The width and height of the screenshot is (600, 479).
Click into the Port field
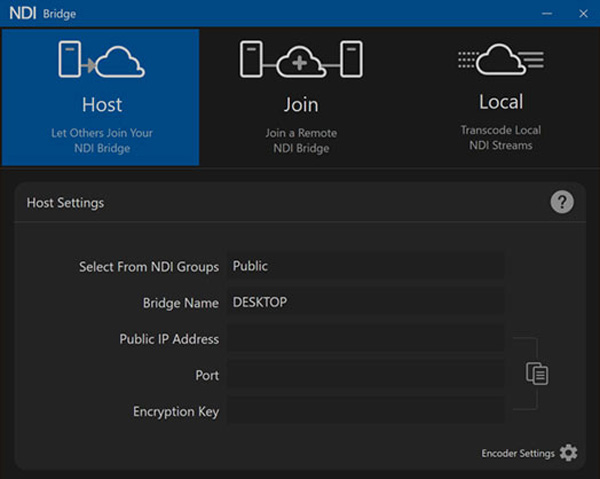point(365,375)
